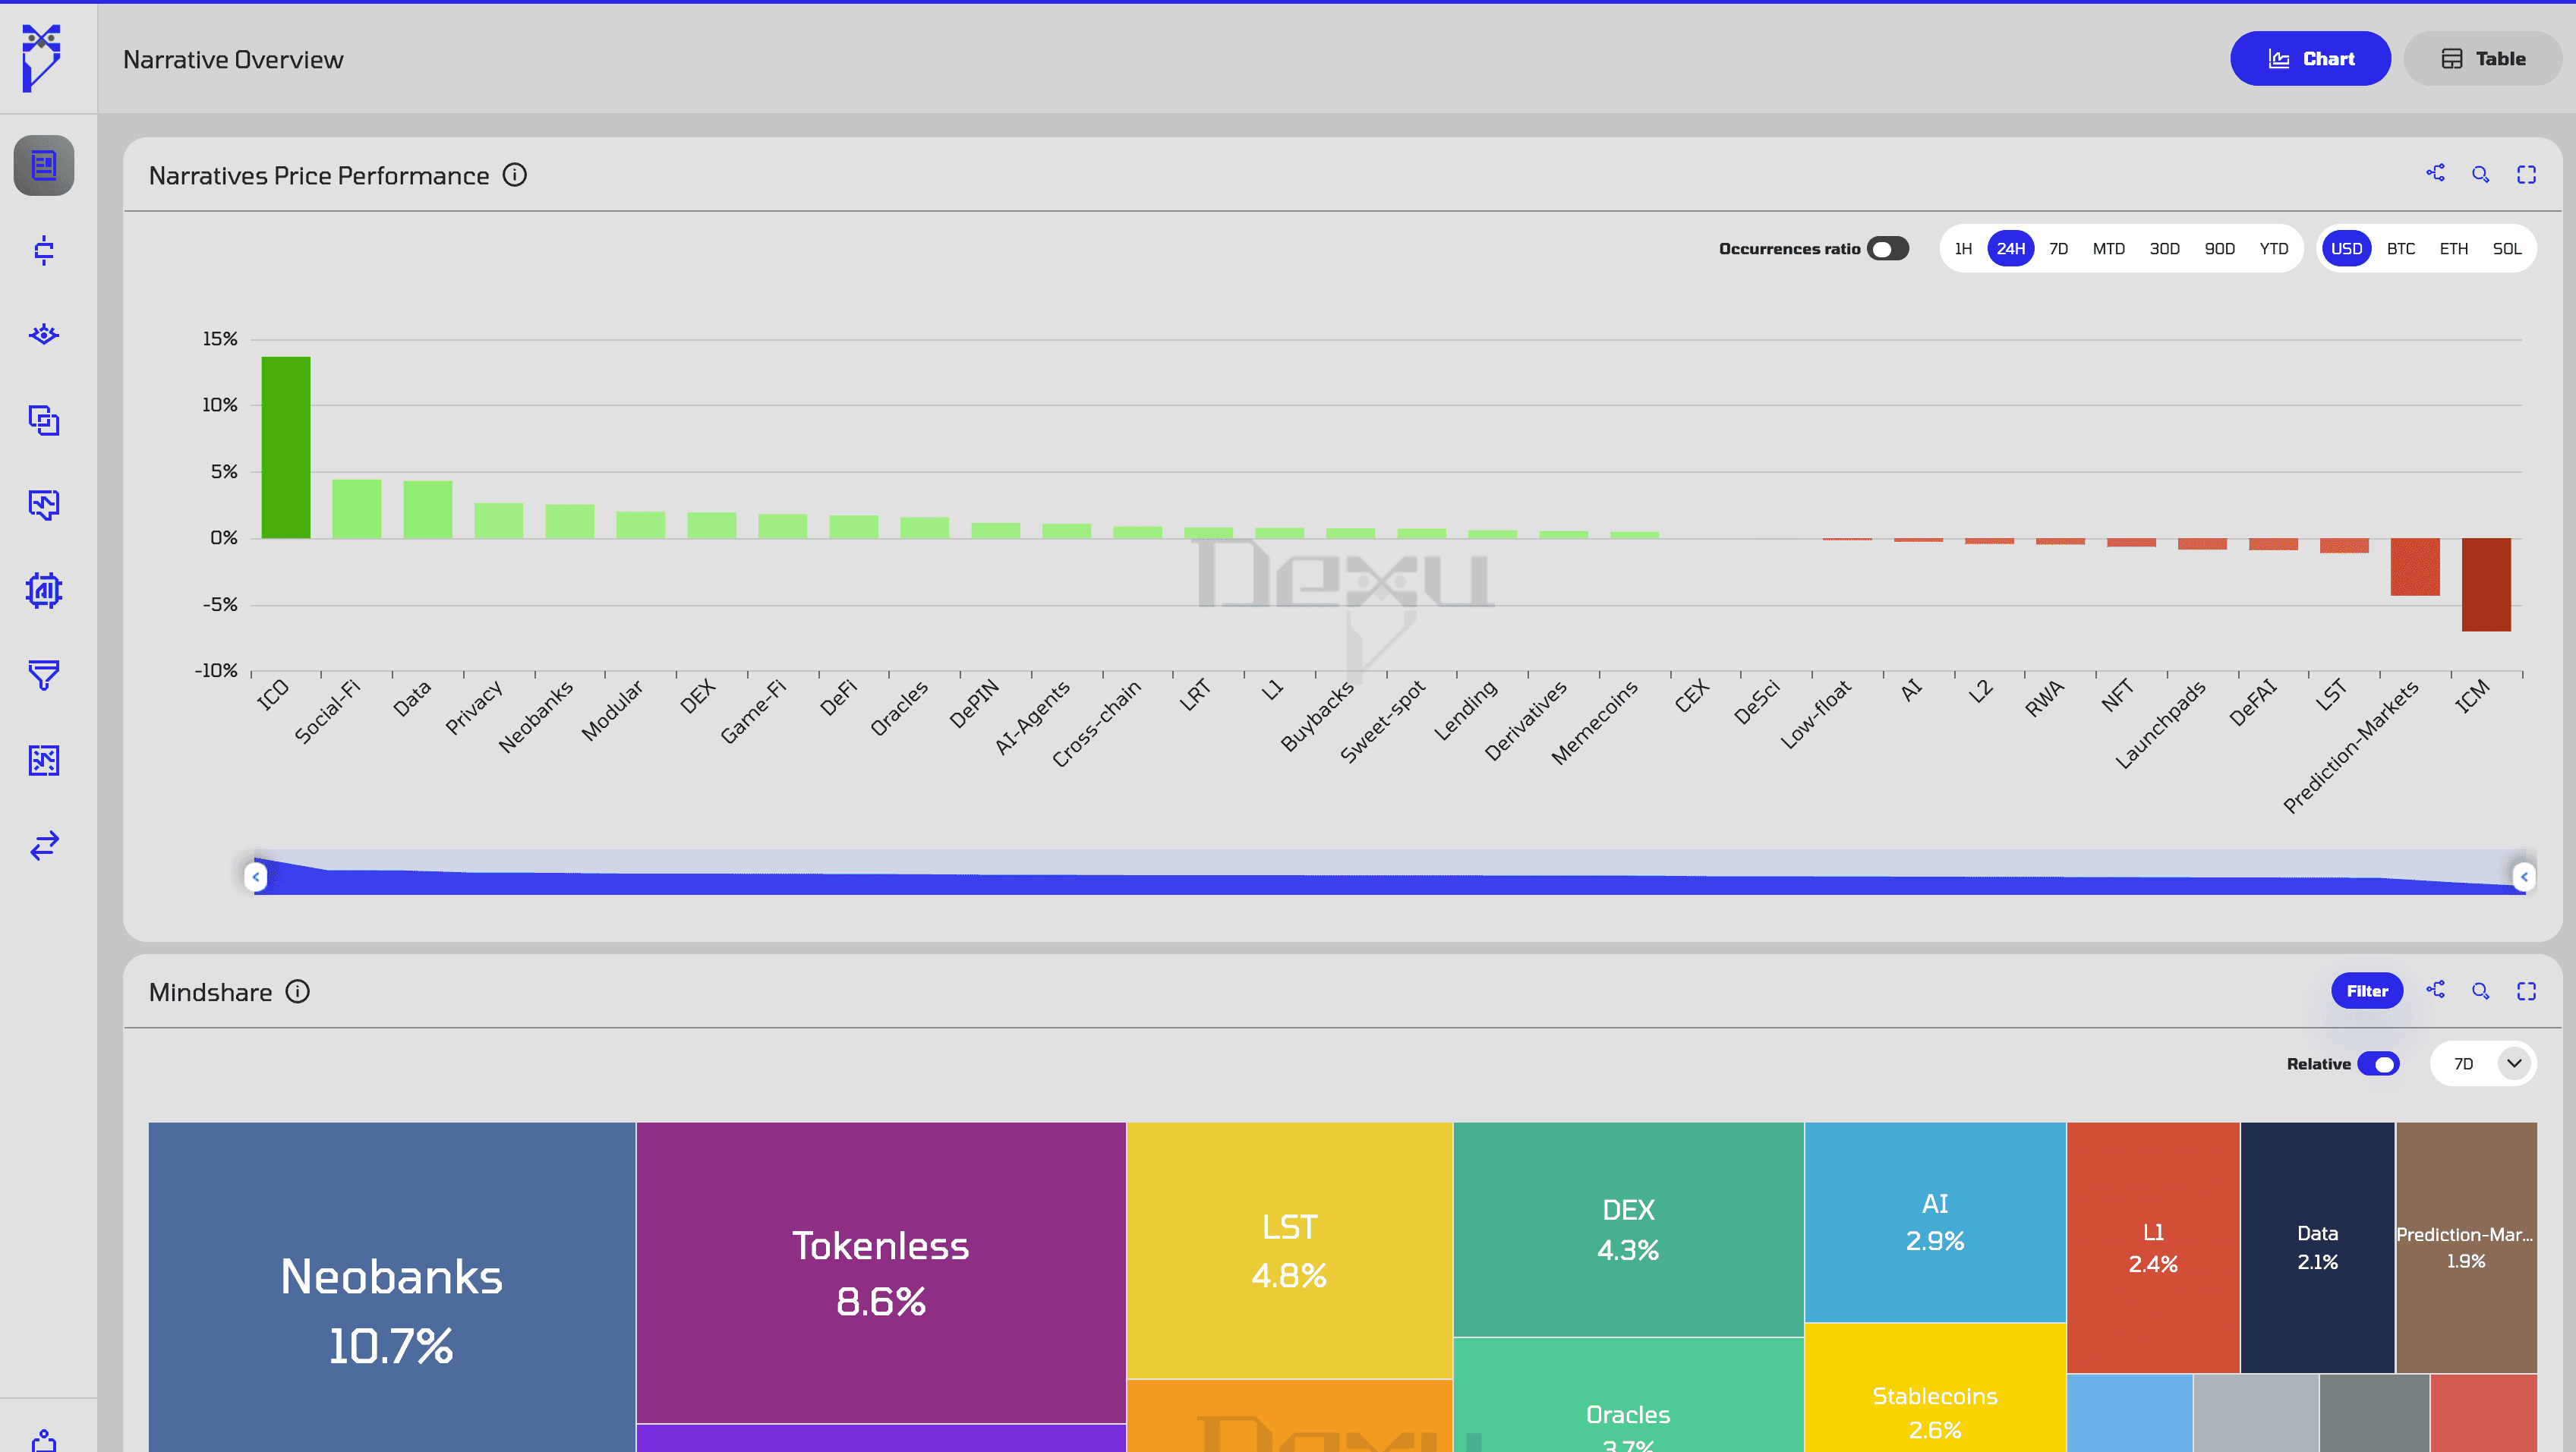Expand Narratives Price Performance to fullscreen
This screenshot has height=1452, width=2576.
click(x=2527, y=175)
